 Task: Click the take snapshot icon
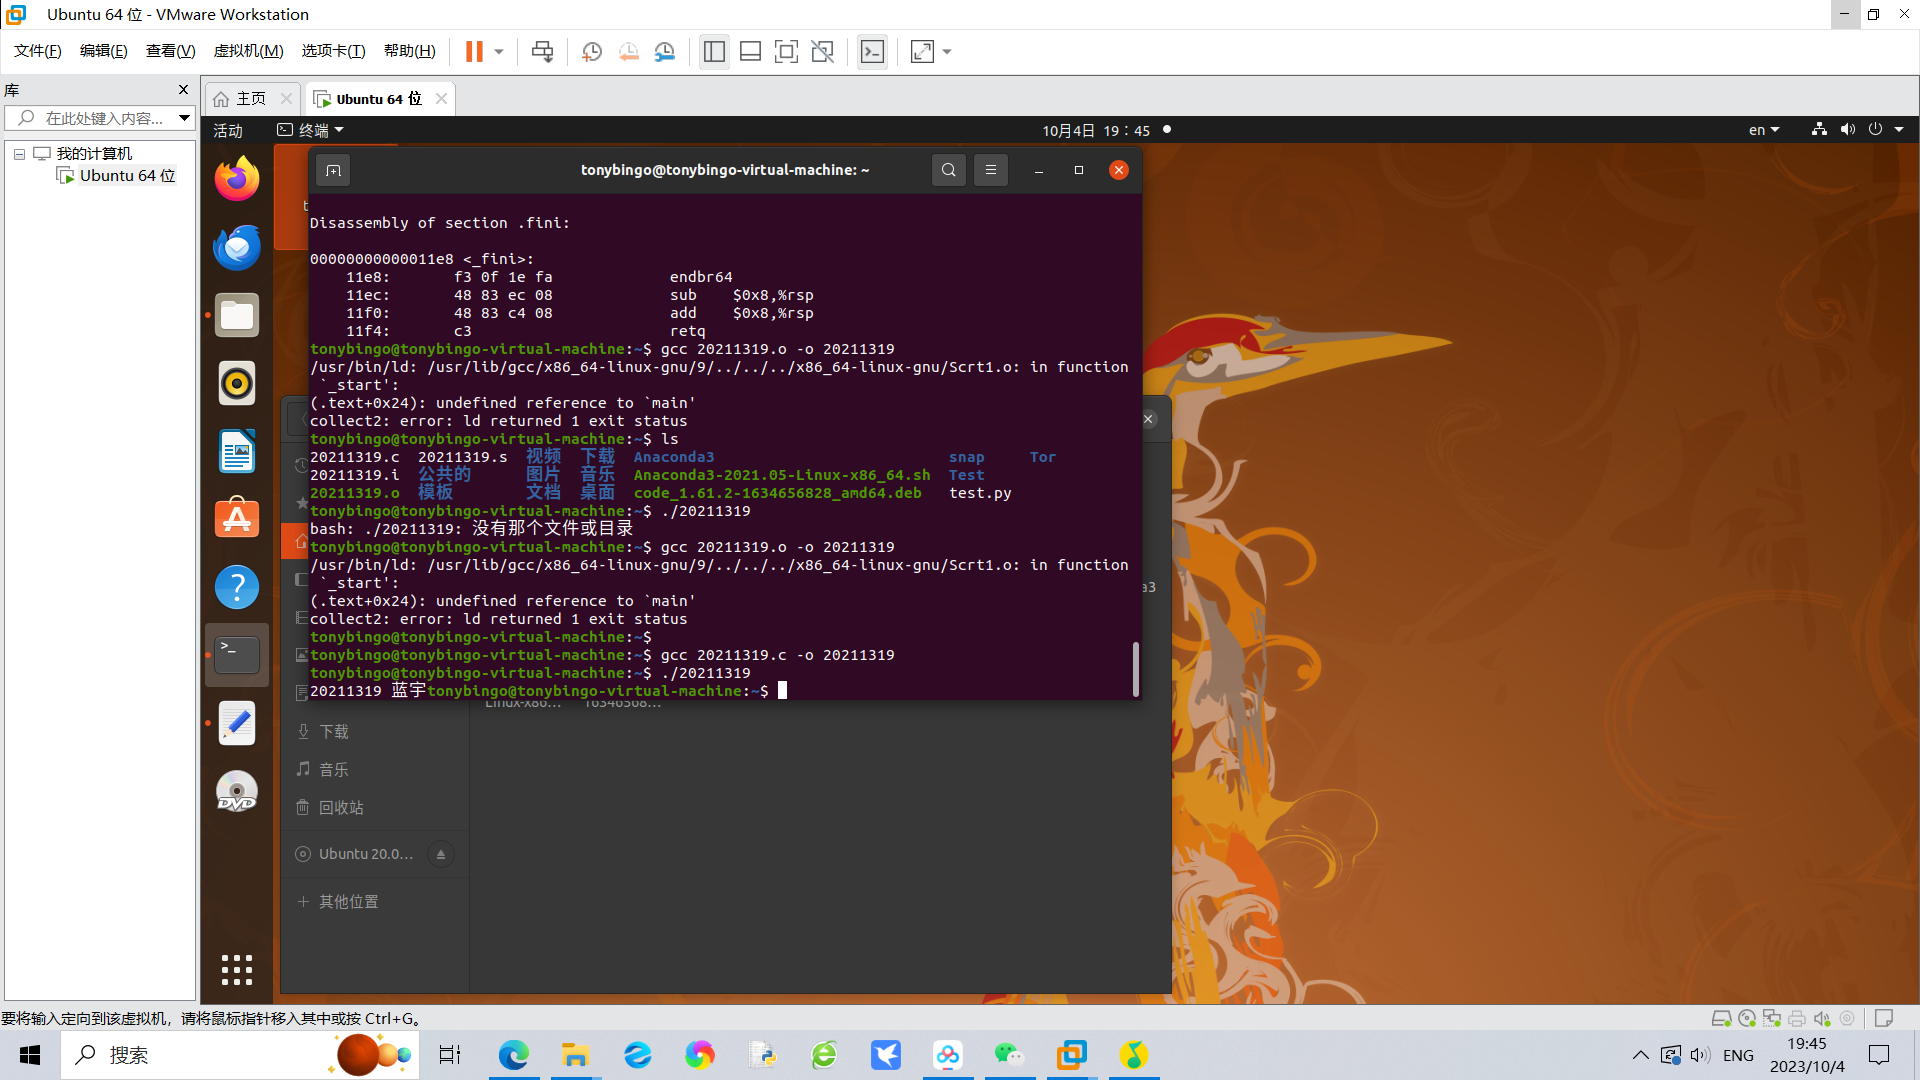(592, 52)
